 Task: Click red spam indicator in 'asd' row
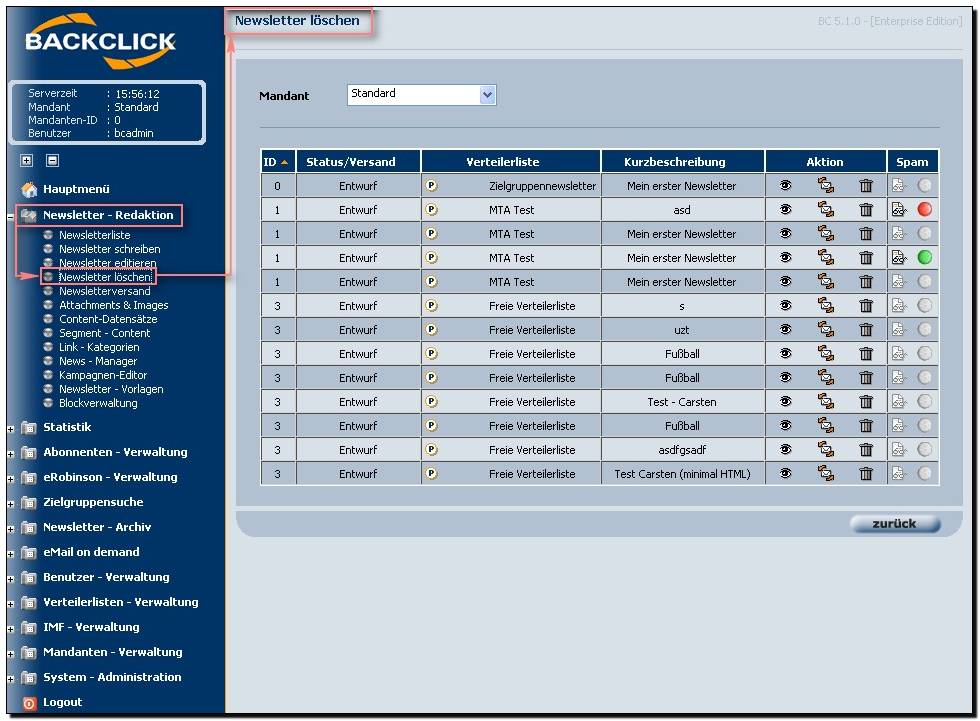[924, 209]
